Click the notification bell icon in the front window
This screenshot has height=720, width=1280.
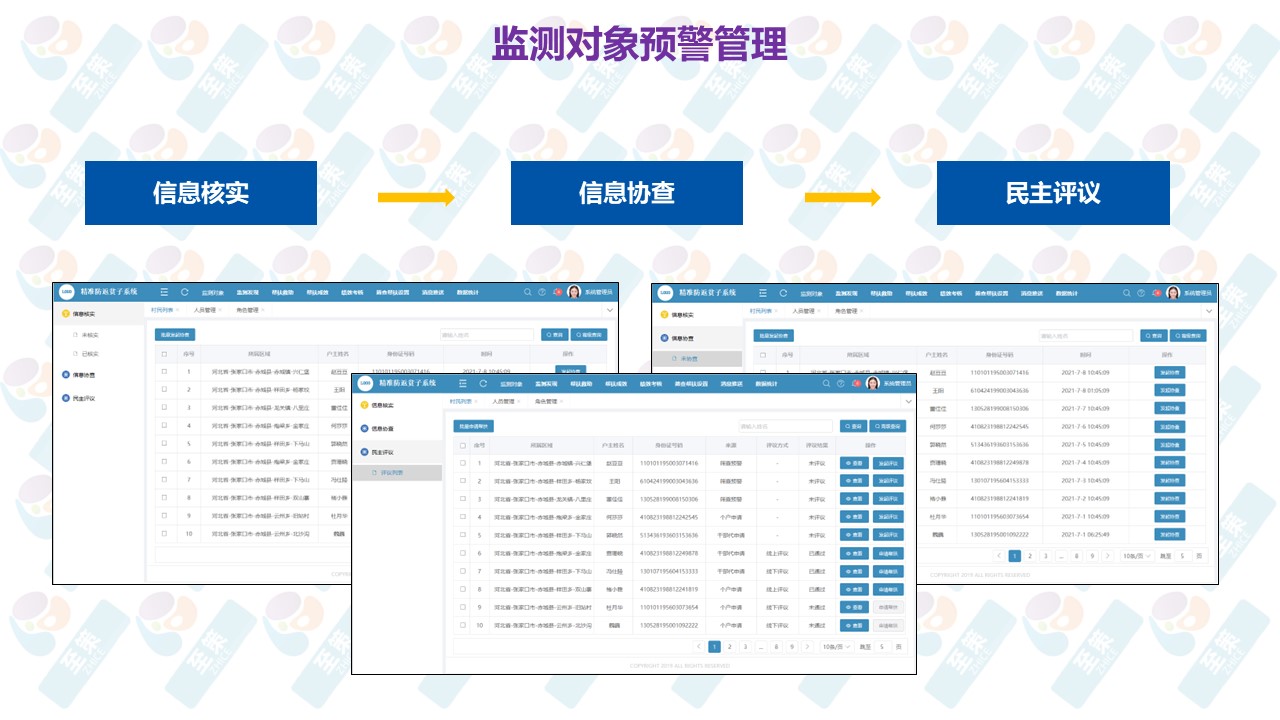tap(856, 383)
